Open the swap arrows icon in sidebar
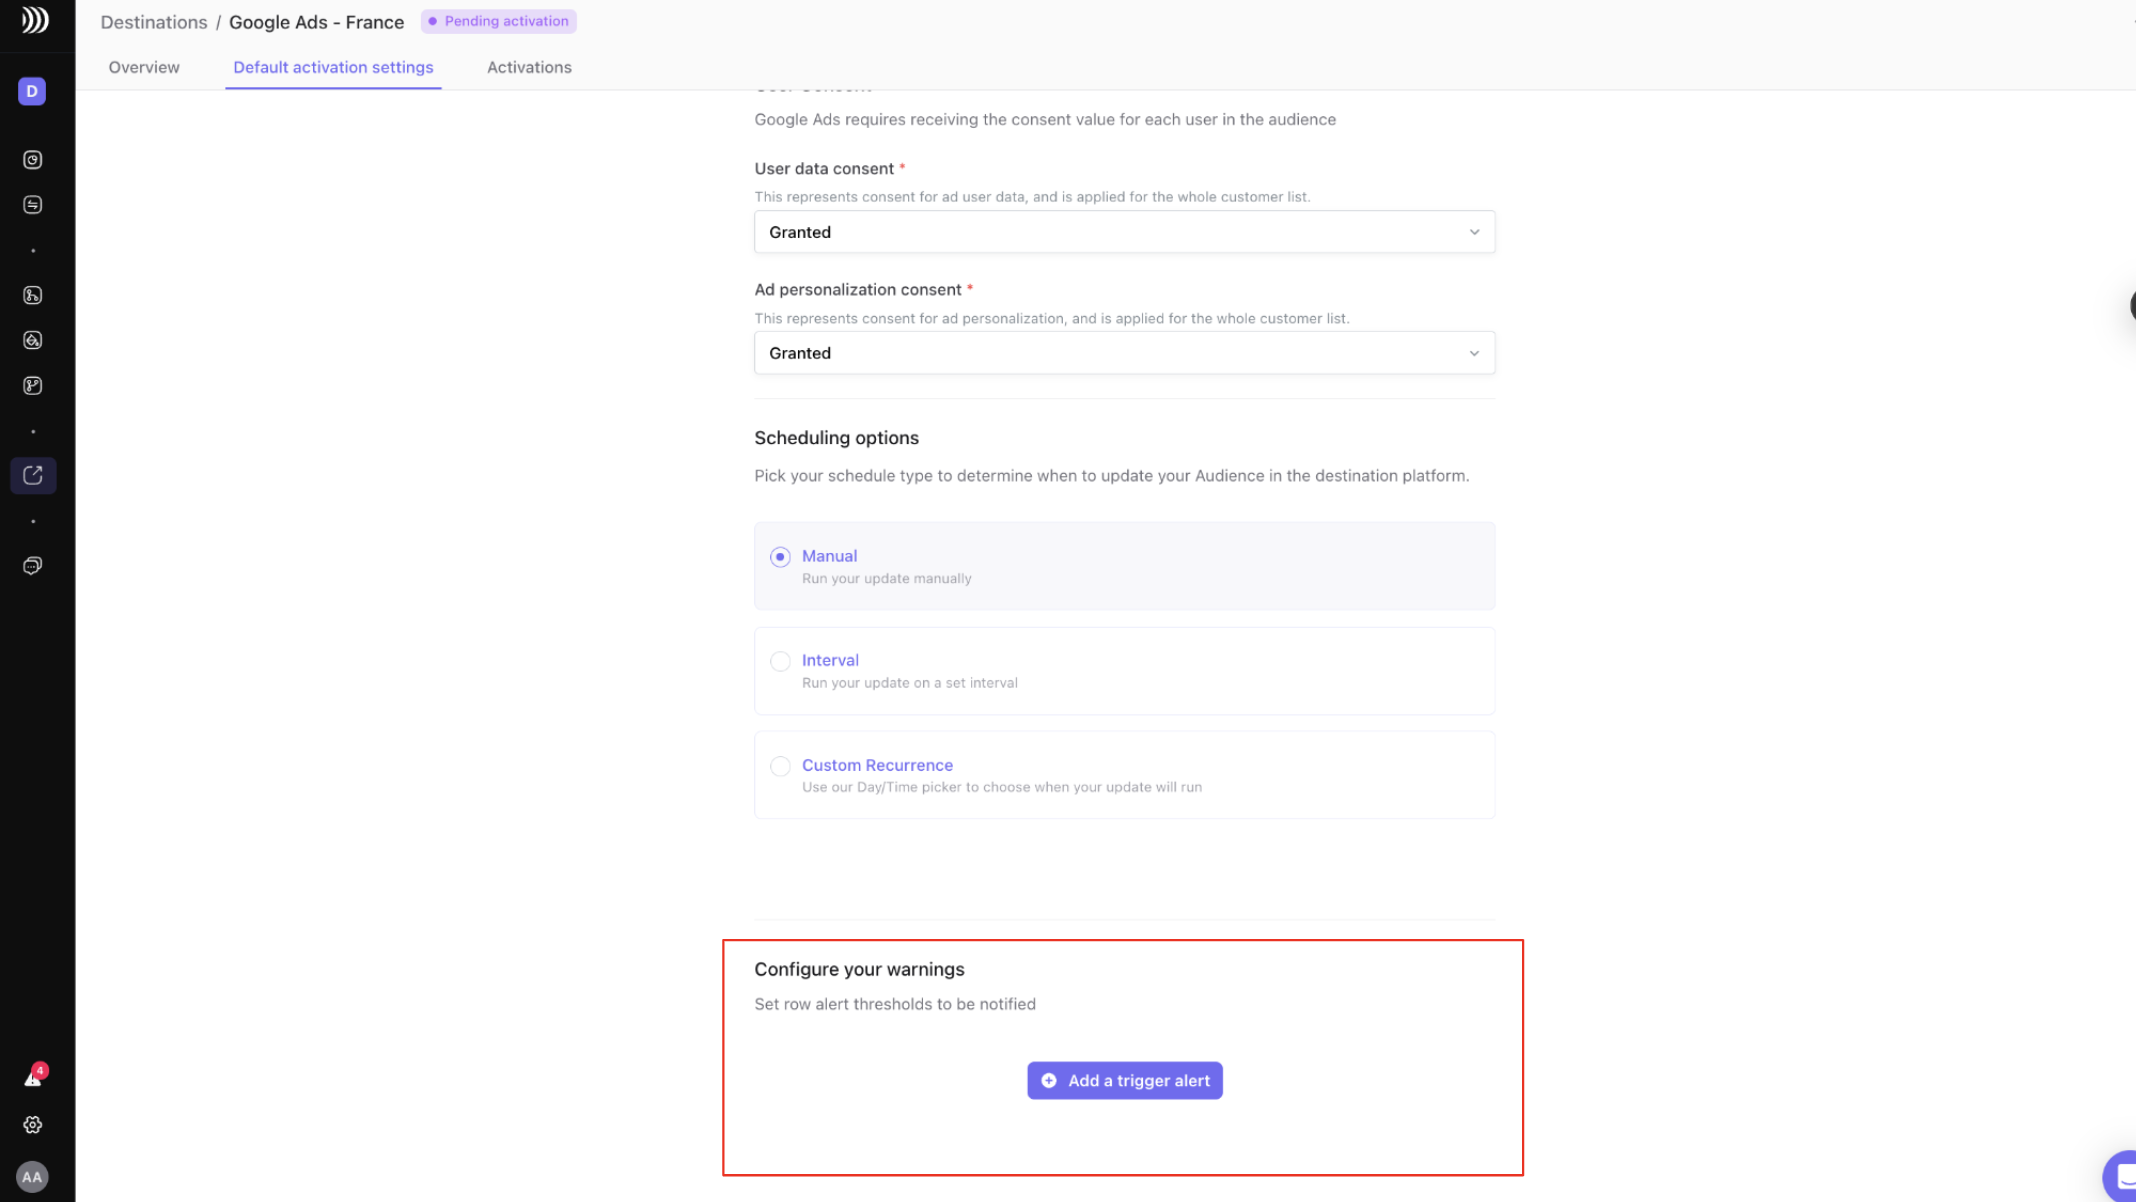The height and width of the screenshot is (1202, 2136). point(33,205)
